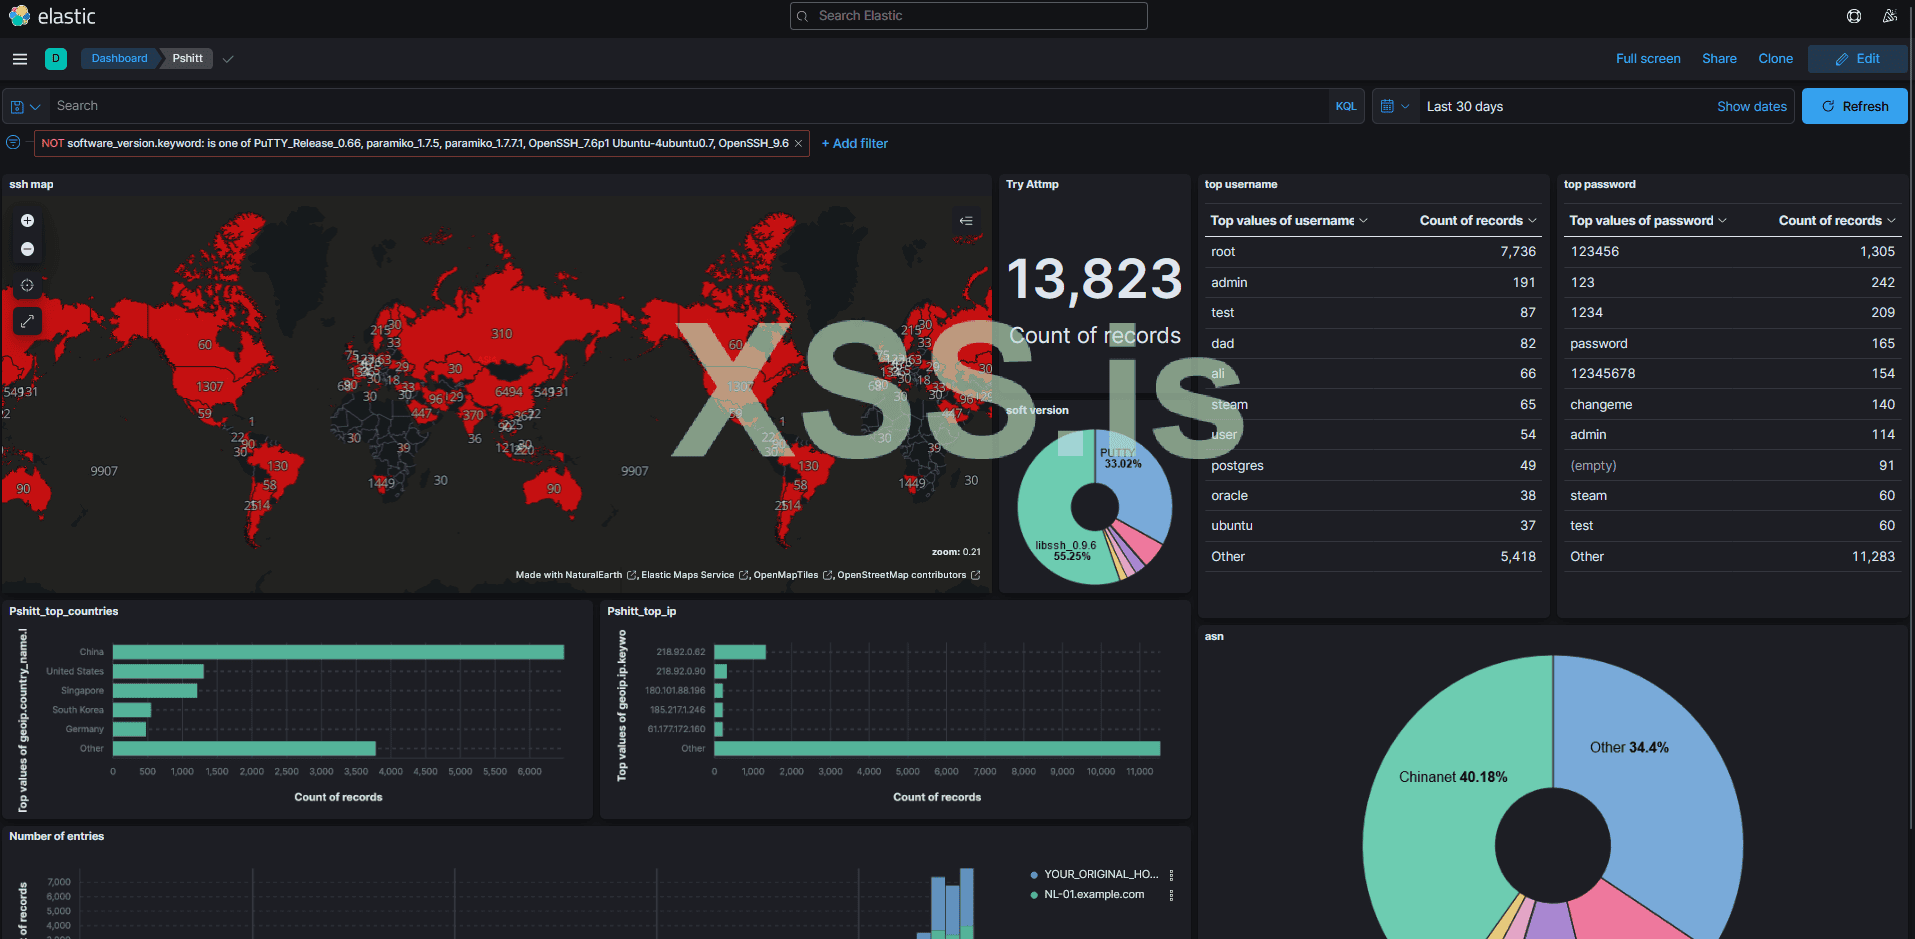Open the newsfeed icon in top bar

point(1890,16)
